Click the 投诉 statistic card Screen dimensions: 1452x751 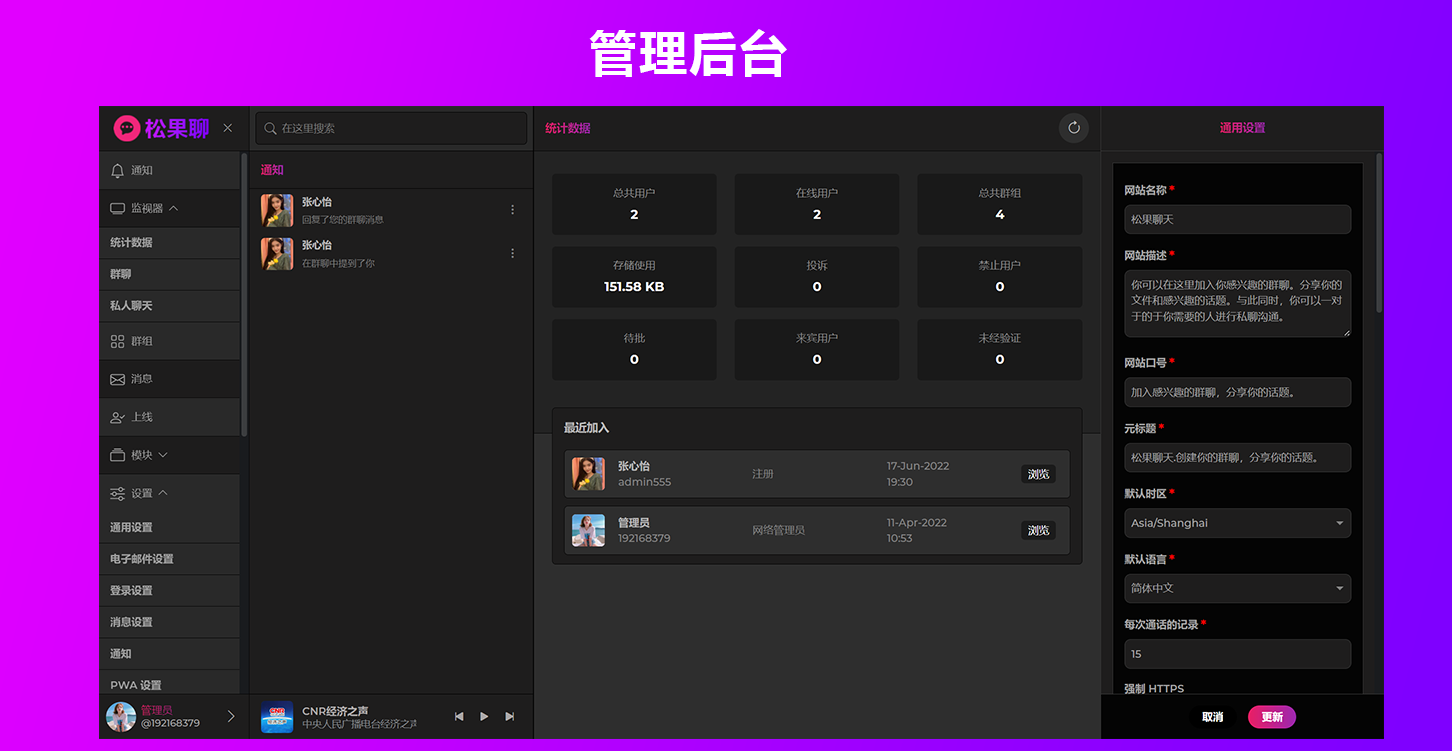pyautogui.click(x=817, y=277)
